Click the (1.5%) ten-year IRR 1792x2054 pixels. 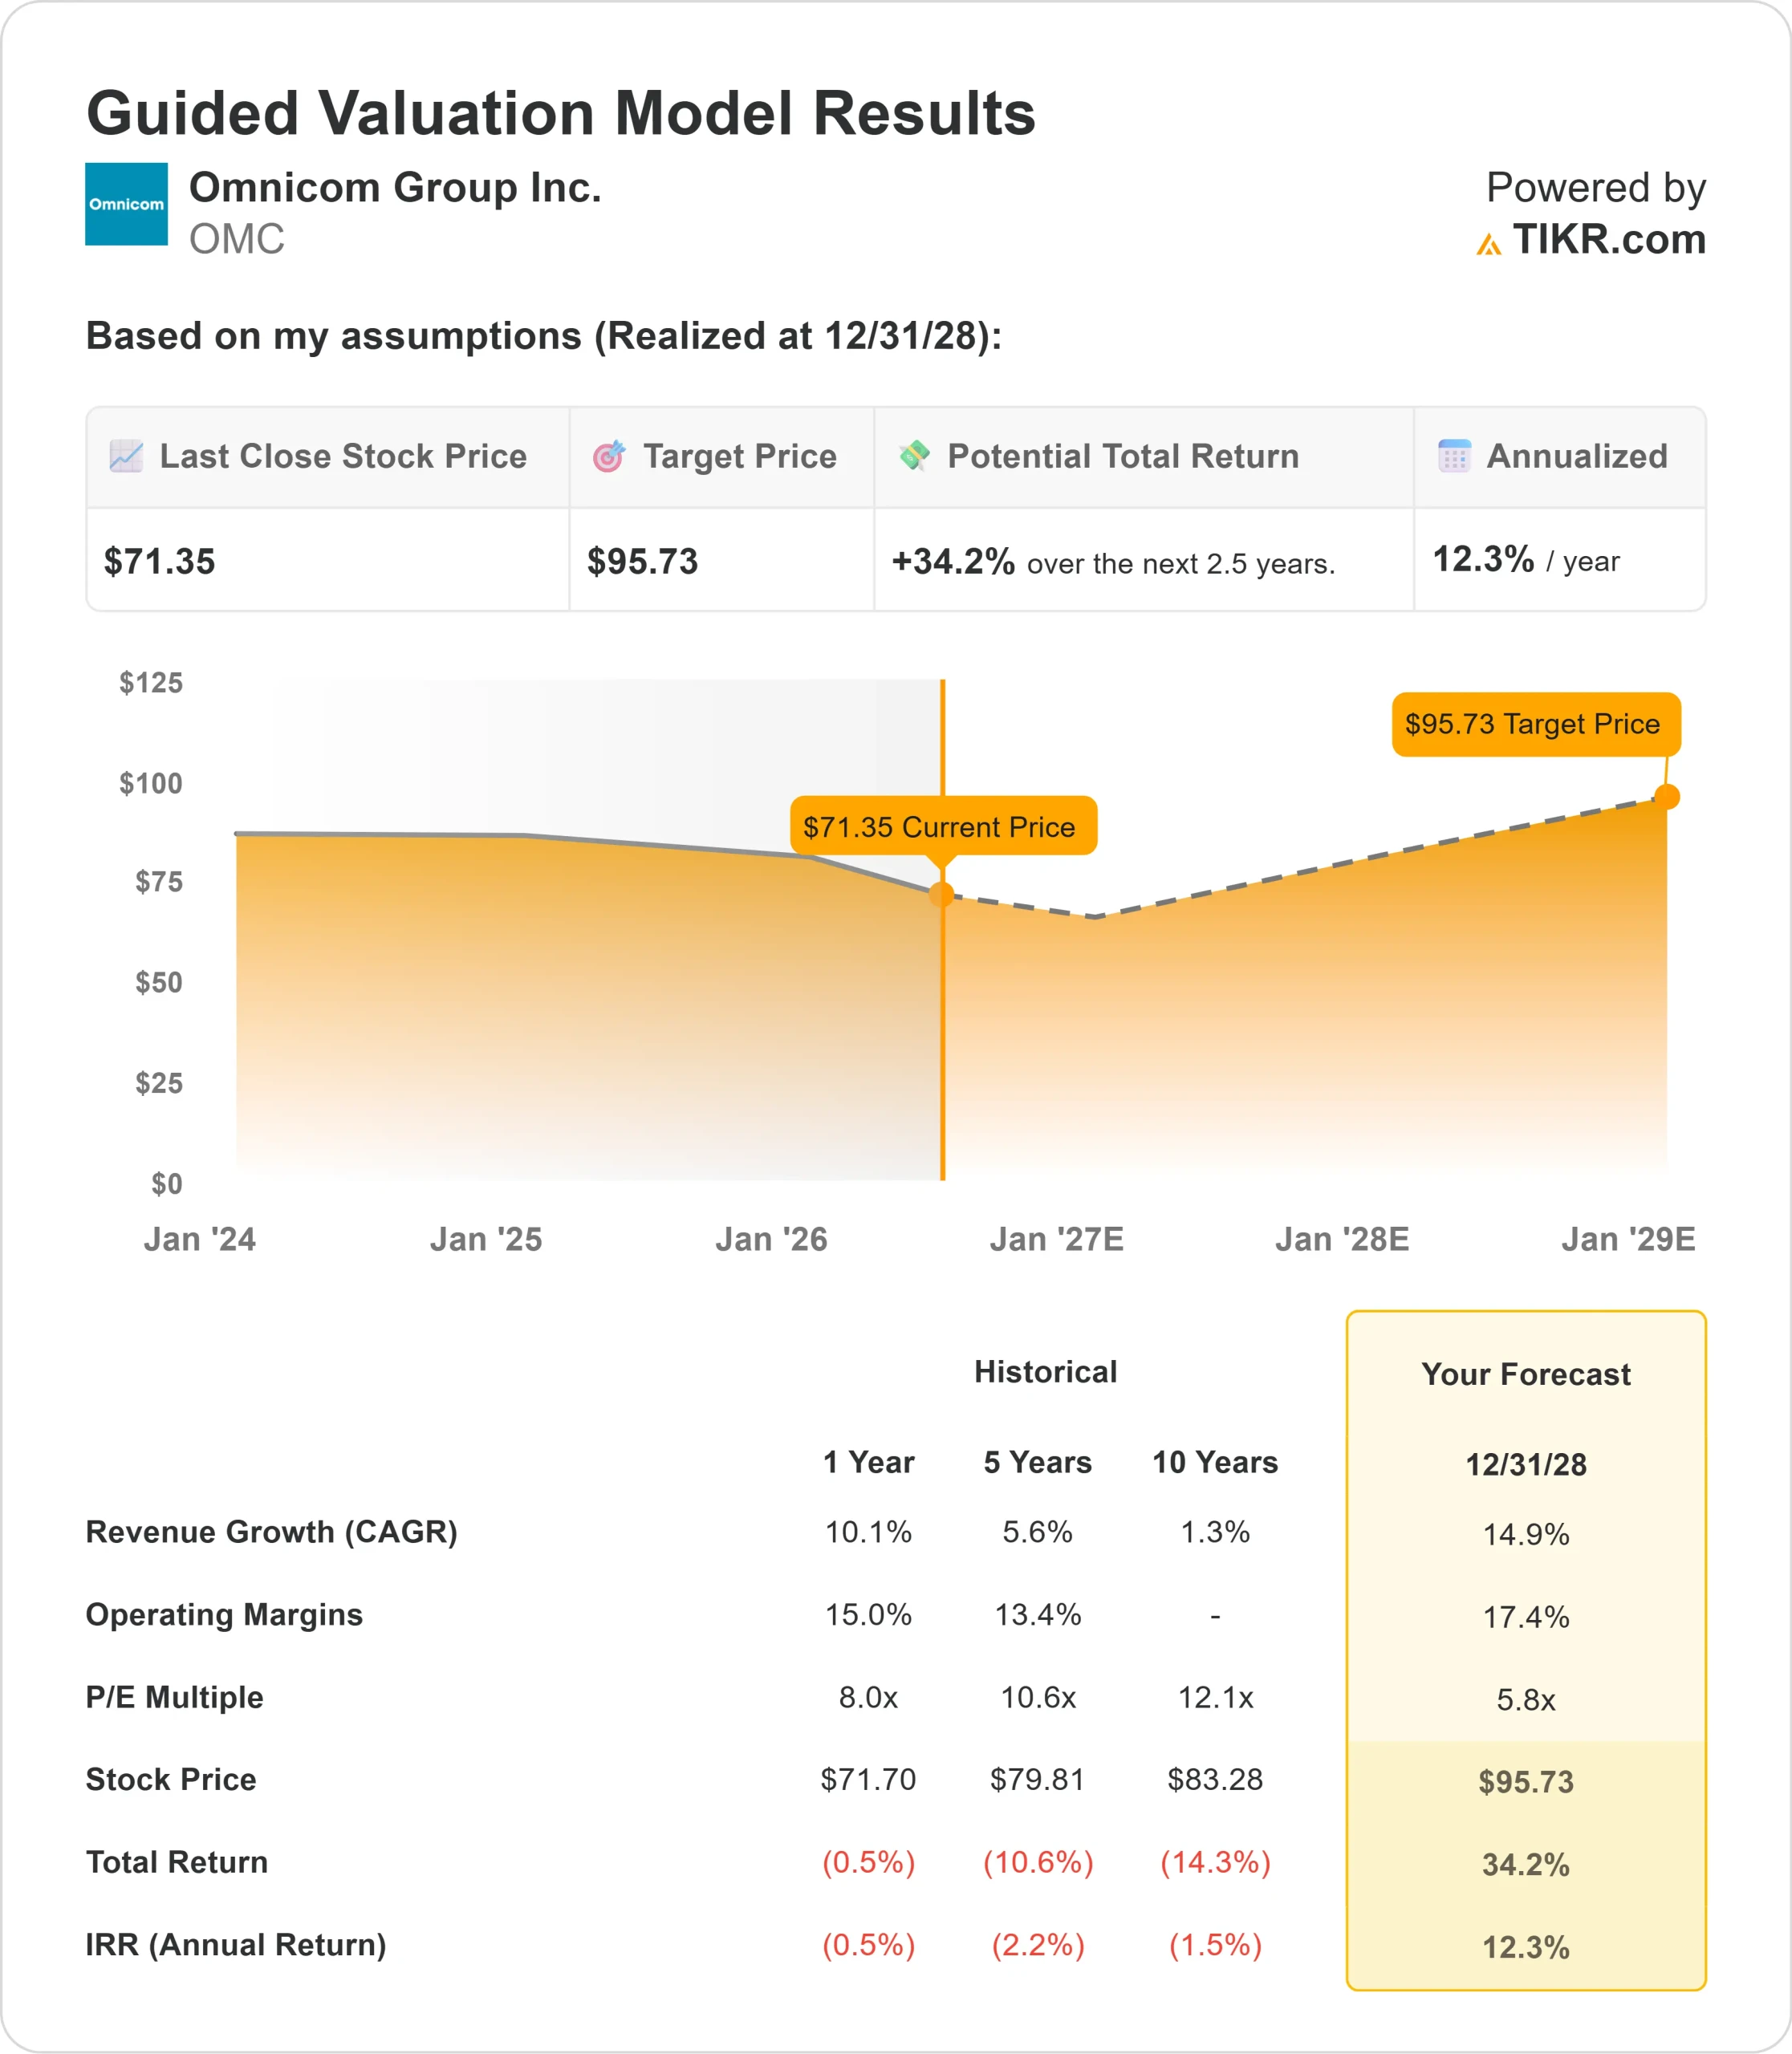tap(1215, 1945)
